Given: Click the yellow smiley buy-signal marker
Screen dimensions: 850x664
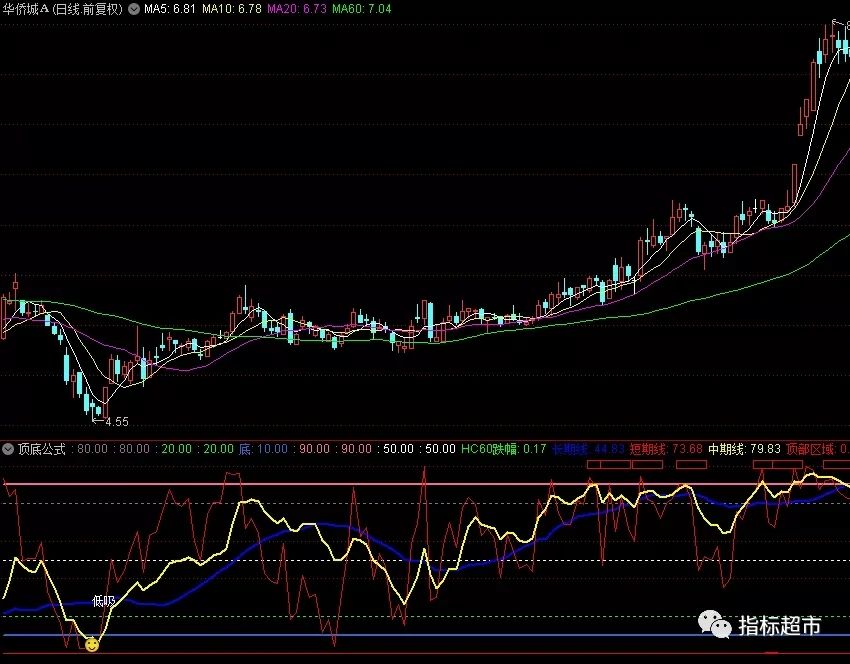Looking at the screenshot, I should tap(92, 644).
